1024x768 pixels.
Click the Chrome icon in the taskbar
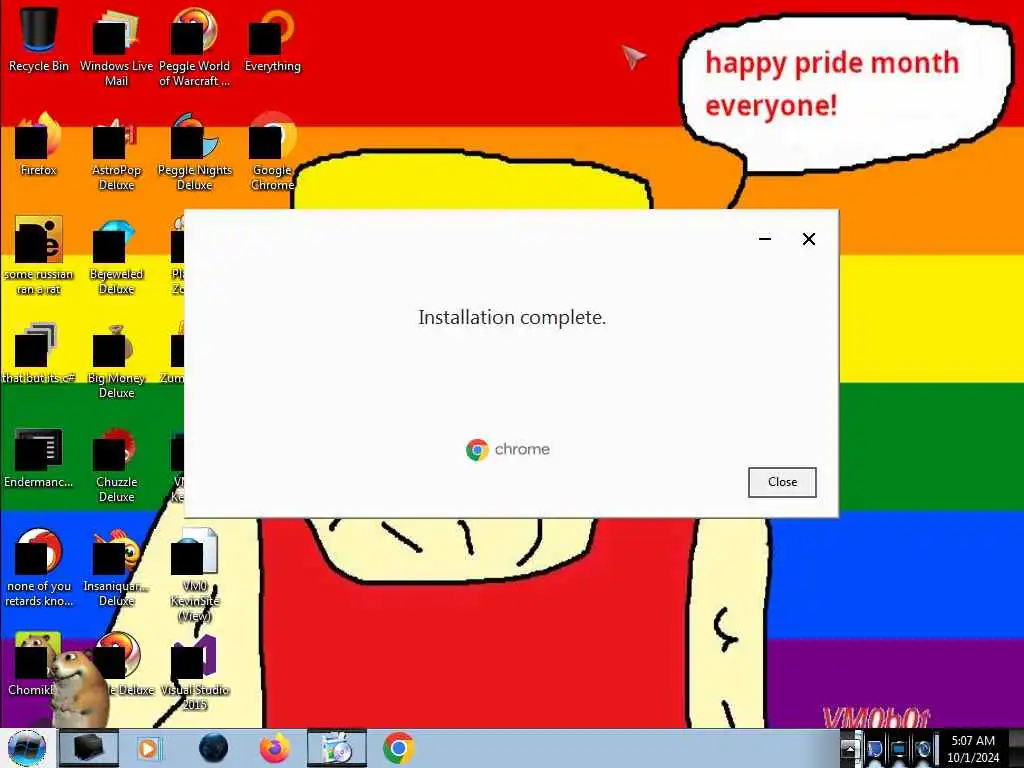(398, 748)
